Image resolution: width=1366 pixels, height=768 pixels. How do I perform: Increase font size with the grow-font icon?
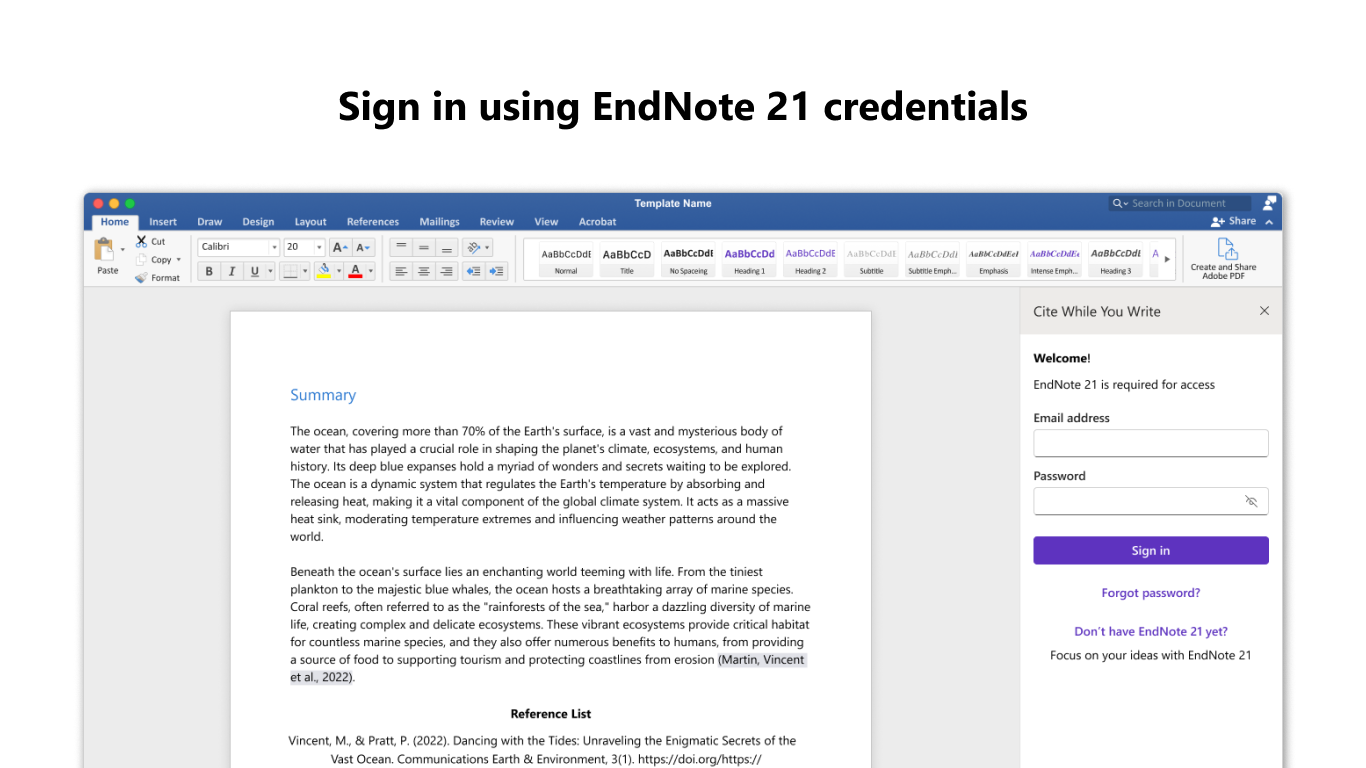340,247
